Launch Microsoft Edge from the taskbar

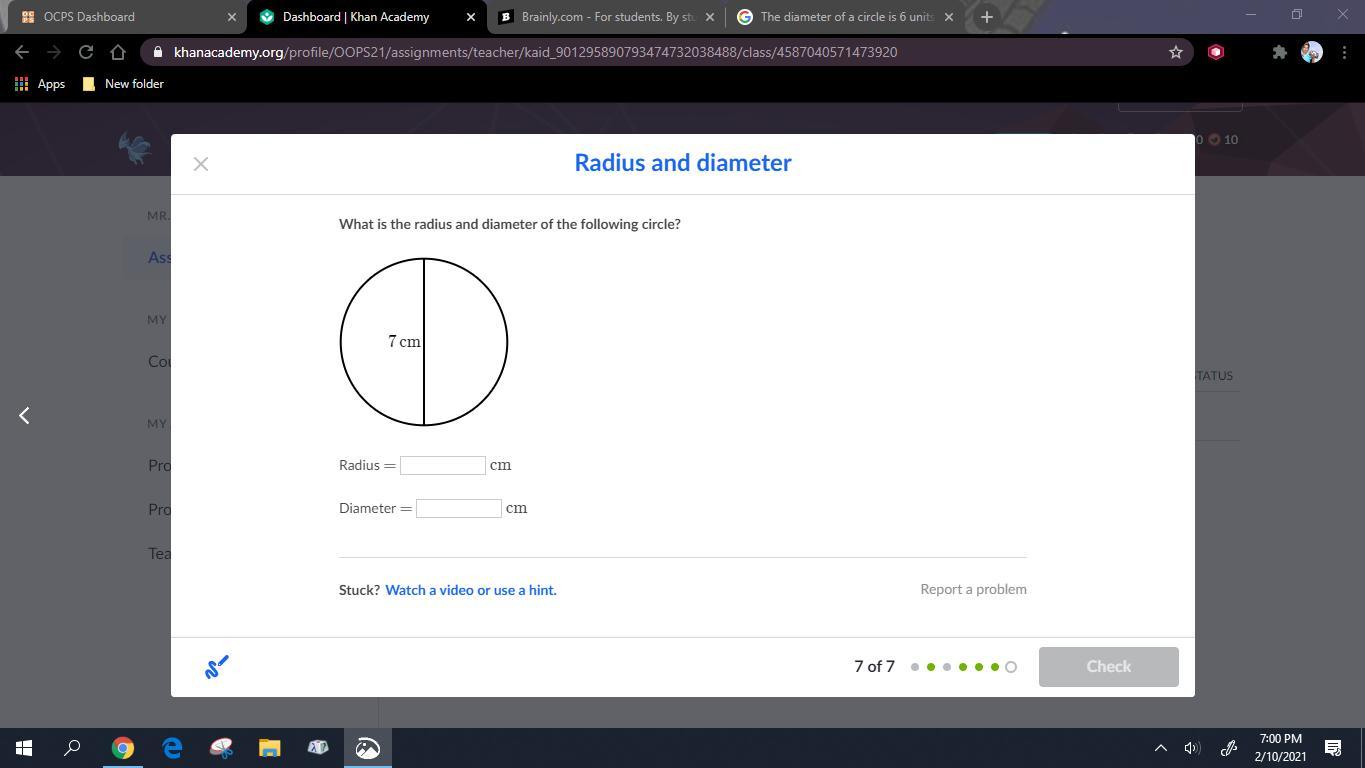click(172, 748)
